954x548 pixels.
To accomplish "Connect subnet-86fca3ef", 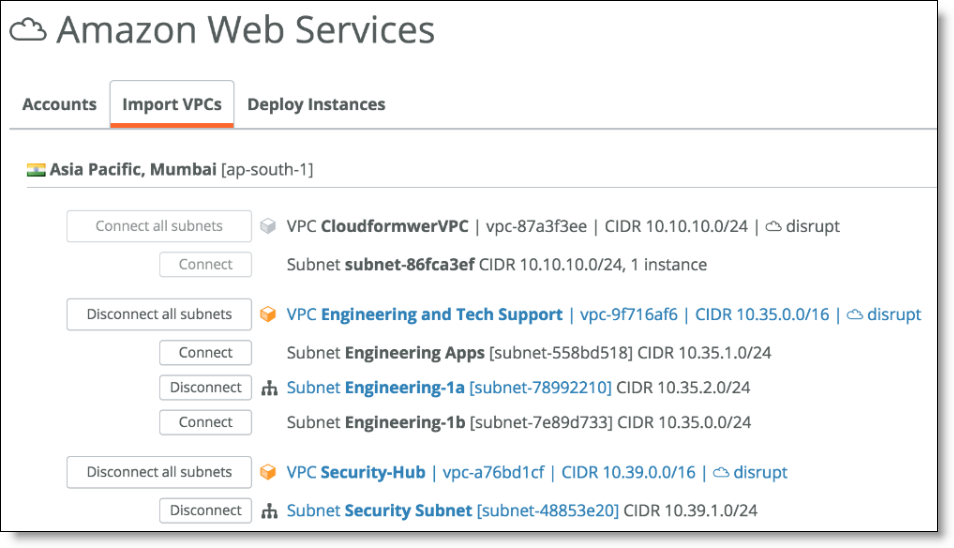I will 206,265.
